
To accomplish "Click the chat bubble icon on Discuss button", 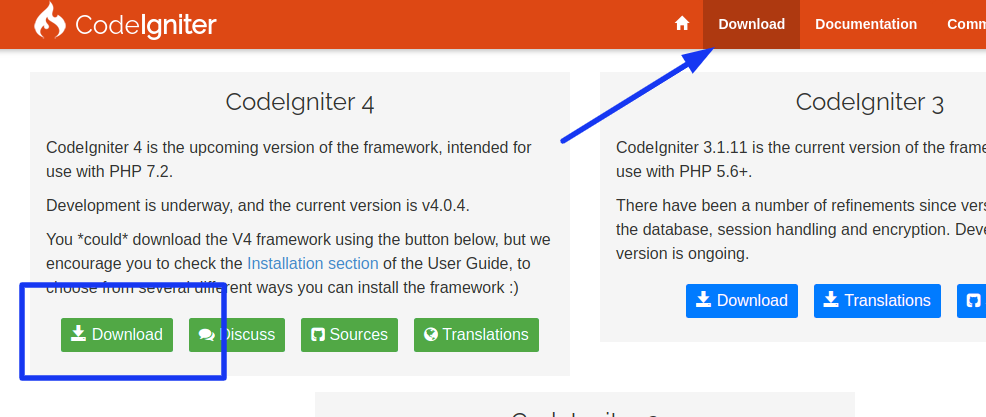I will click(x=207, y=335).
